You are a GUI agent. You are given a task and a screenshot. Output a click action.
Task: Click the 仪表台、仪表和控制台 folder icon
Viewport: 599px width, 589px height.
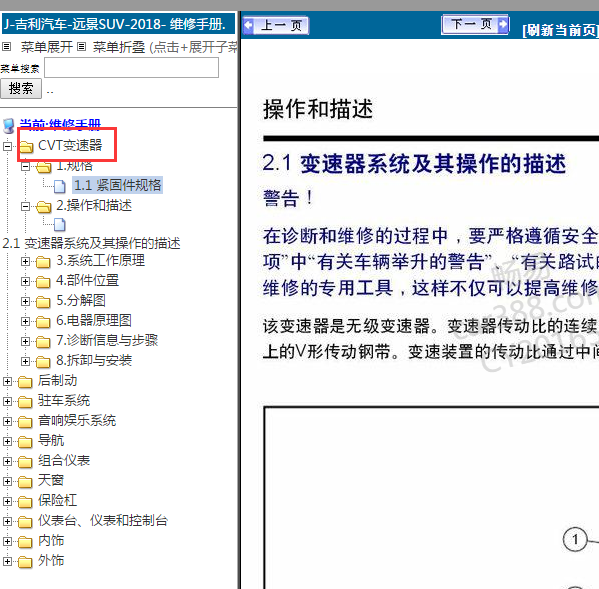pos(25,521)
